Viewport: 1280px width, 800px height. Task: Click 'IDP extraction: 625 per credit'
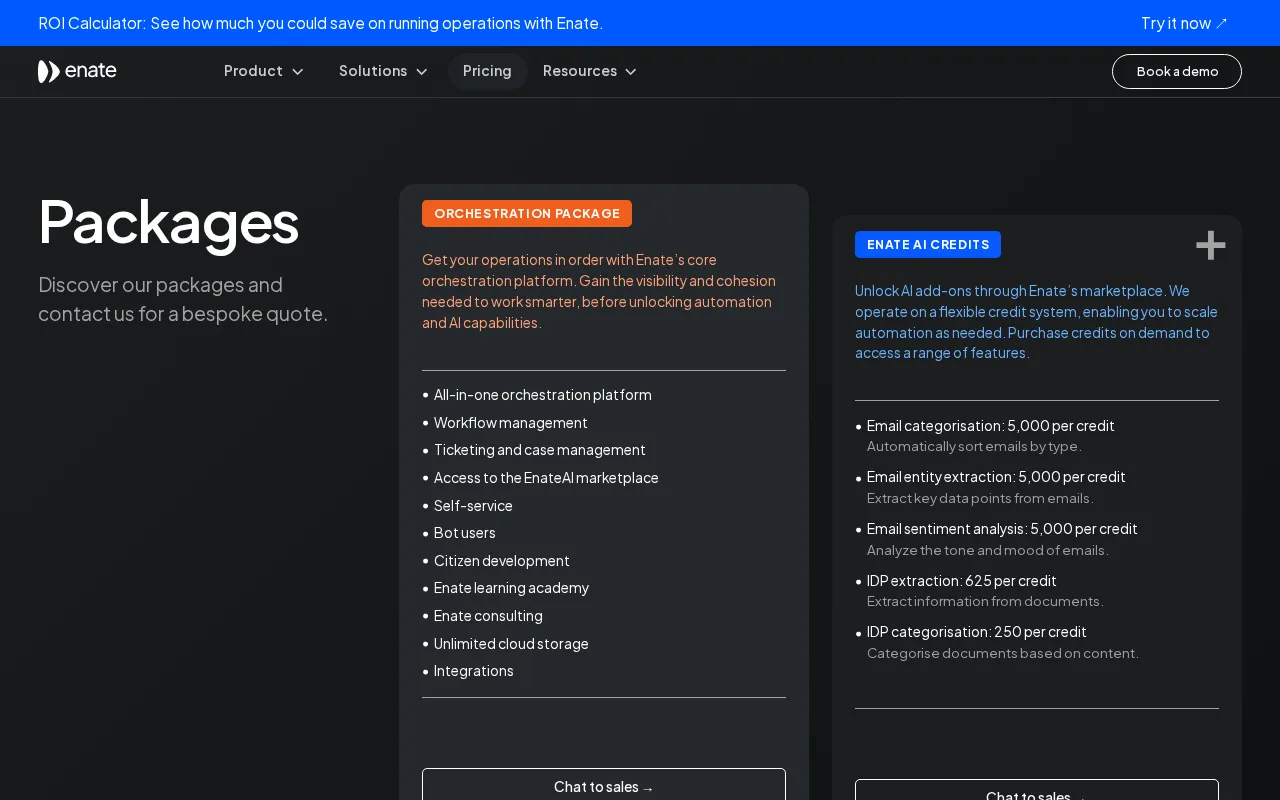pos(962,581)
